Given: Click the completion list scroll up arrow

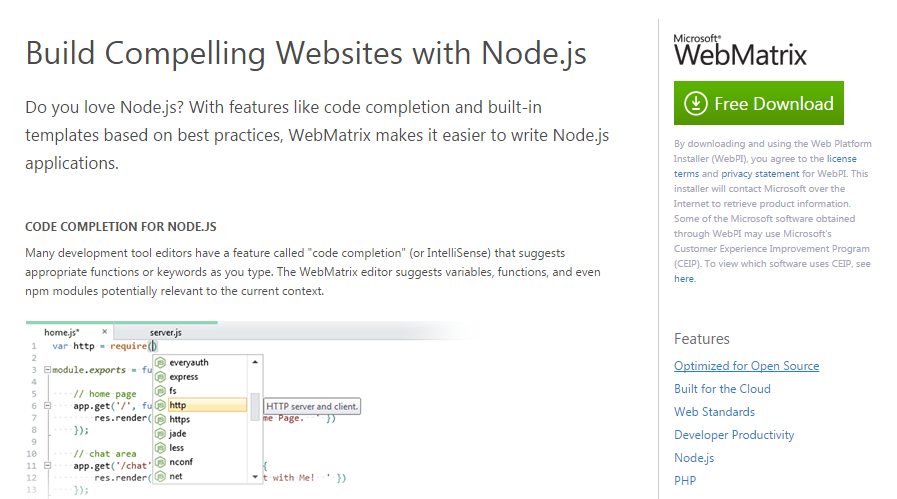Looking at the screenshot, I should click(x=255, y=362).
